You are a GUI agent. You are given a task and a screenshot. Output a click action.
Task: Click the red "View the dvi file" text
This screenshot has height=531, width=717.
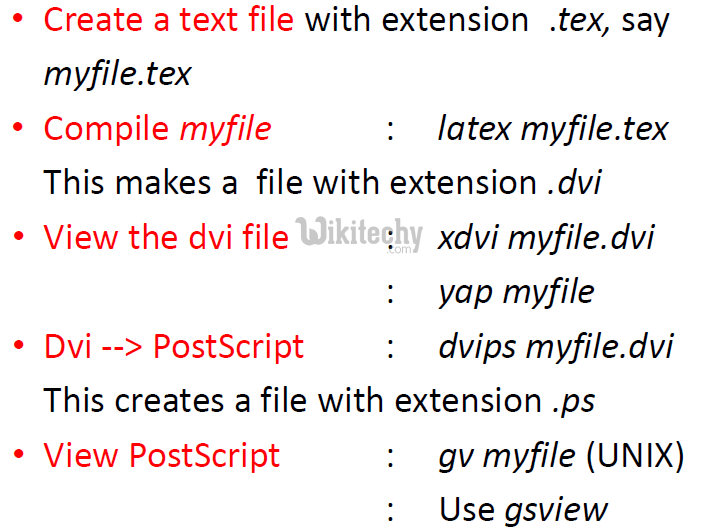(x=166, y=237)
